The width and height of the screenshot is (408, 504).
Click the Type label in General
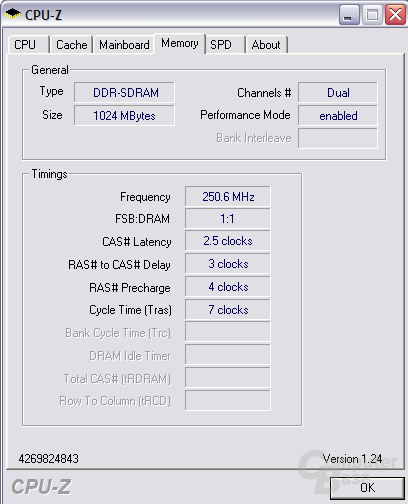[x=51, y=91]
